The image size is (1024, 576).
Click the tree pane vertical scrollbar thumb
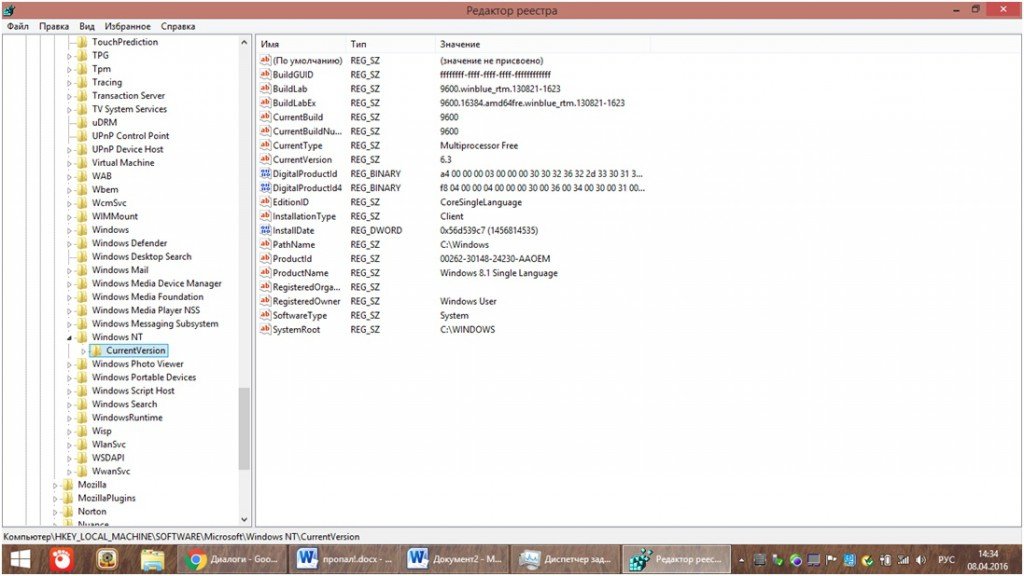[244, 428]
